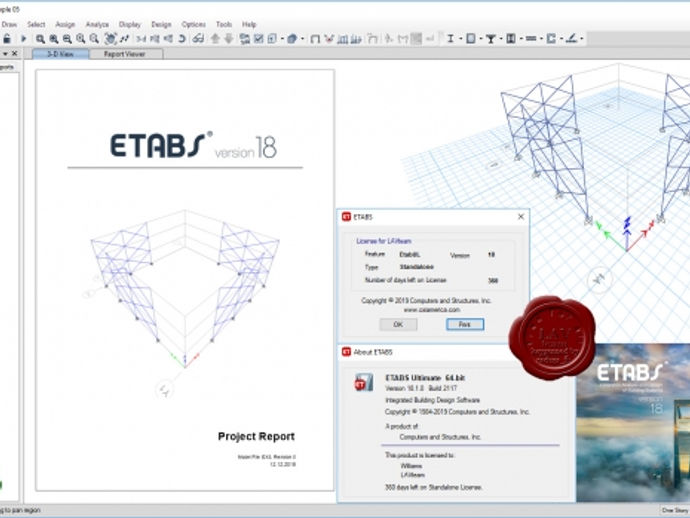690x518 pixels.
Task: Click the 'Project Report' heading text
Action: click(256, 436)
